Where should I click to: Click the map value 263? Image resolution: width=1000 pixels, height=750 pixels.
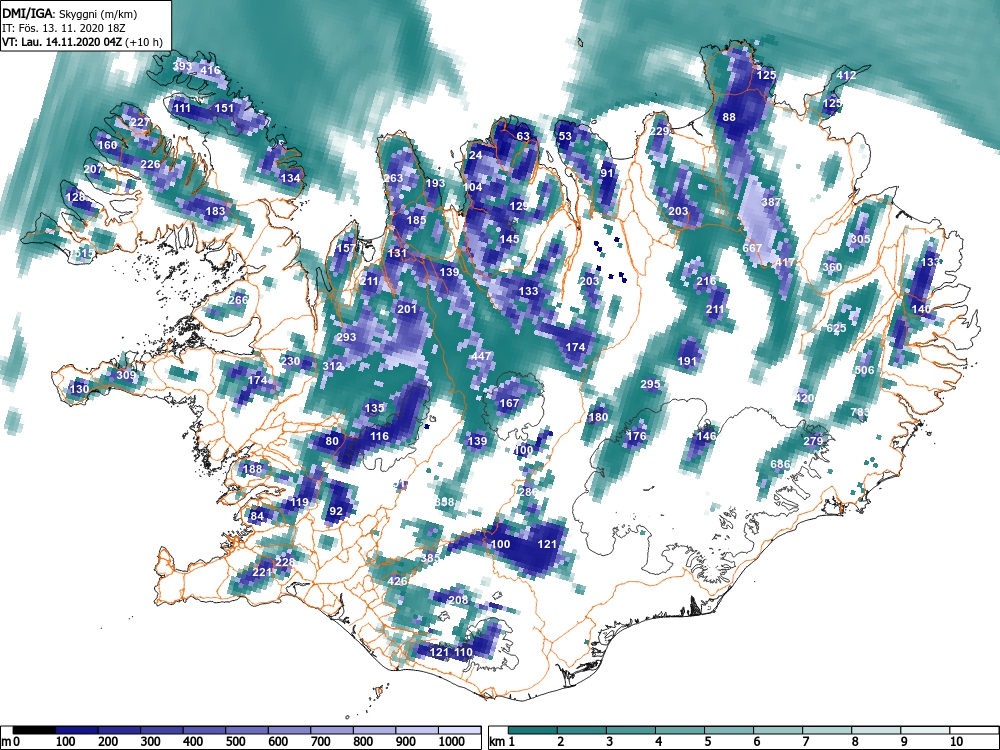393,178
